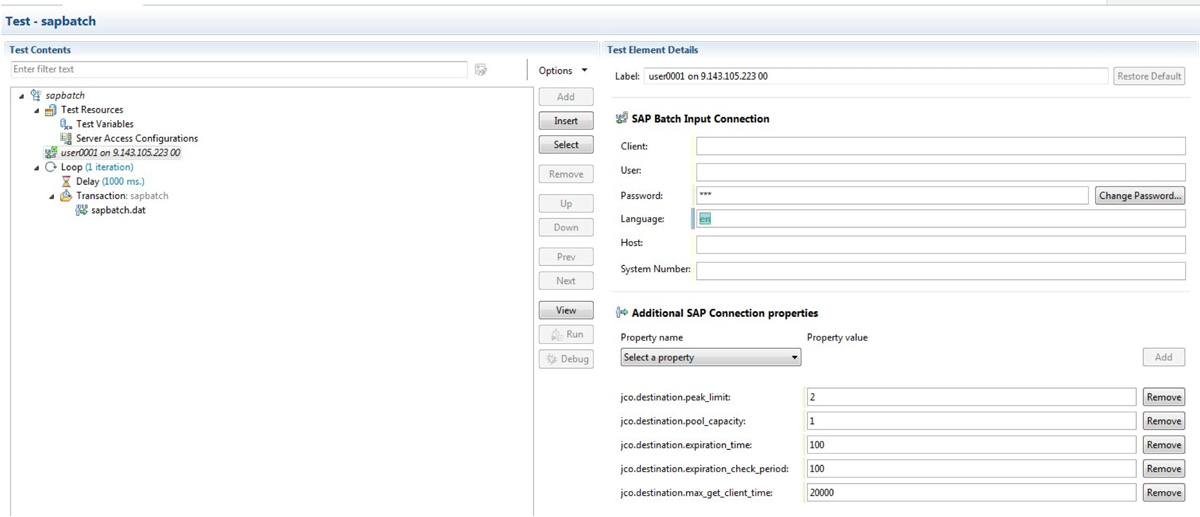Image resolution: width=1200 pixels, height=517 pixels.
Task: Click the Client input field
Action: coord(941,146)
